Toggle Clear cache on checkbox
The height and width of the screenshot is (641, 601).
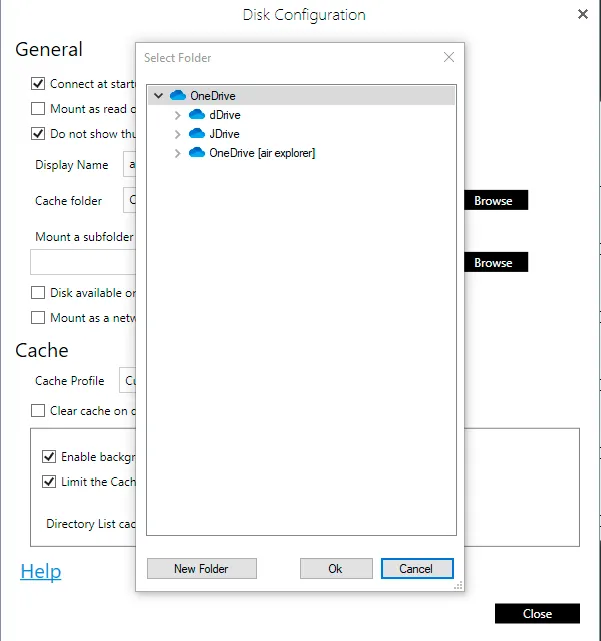coord(38,410)
